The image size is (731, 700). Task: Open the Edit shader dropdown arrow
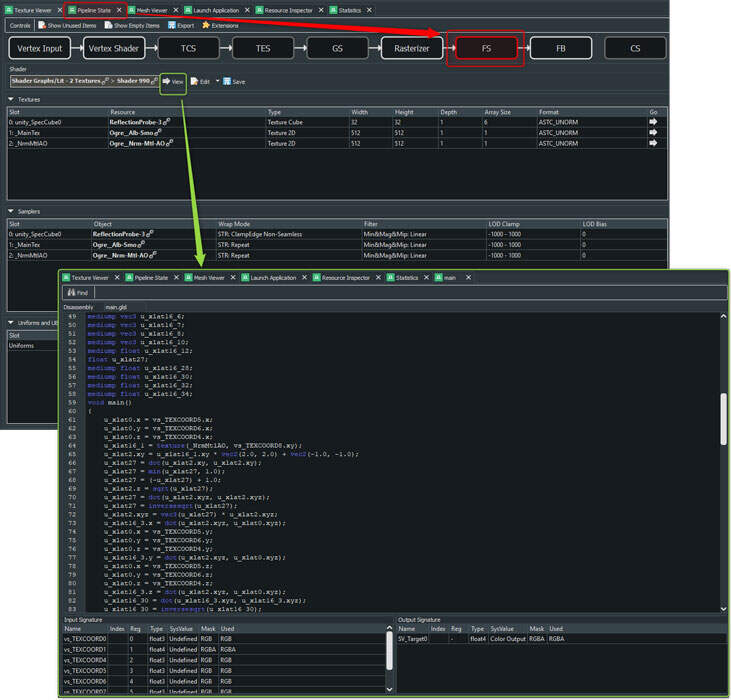[x=216, y=81]
